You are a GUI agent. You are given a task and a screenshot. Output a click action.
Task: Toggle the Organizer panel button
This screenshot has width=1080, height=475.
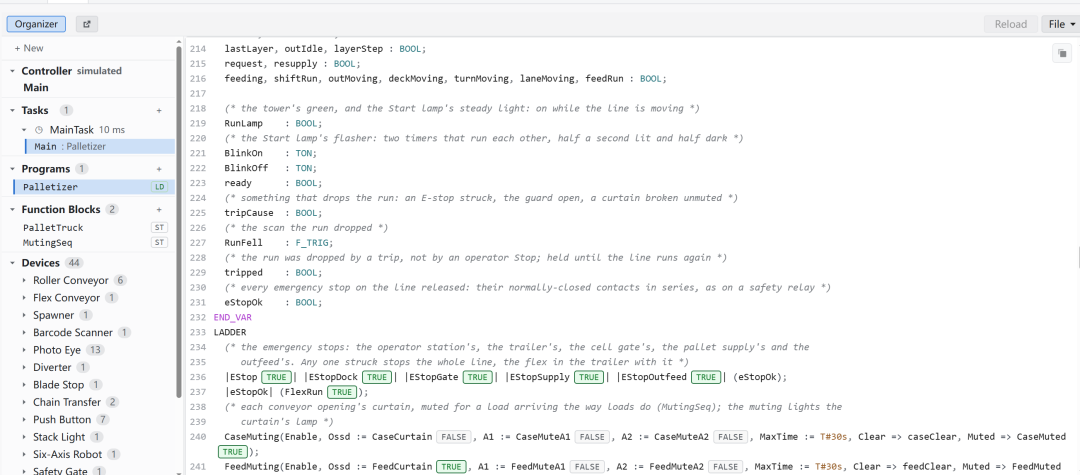point(37,24)
